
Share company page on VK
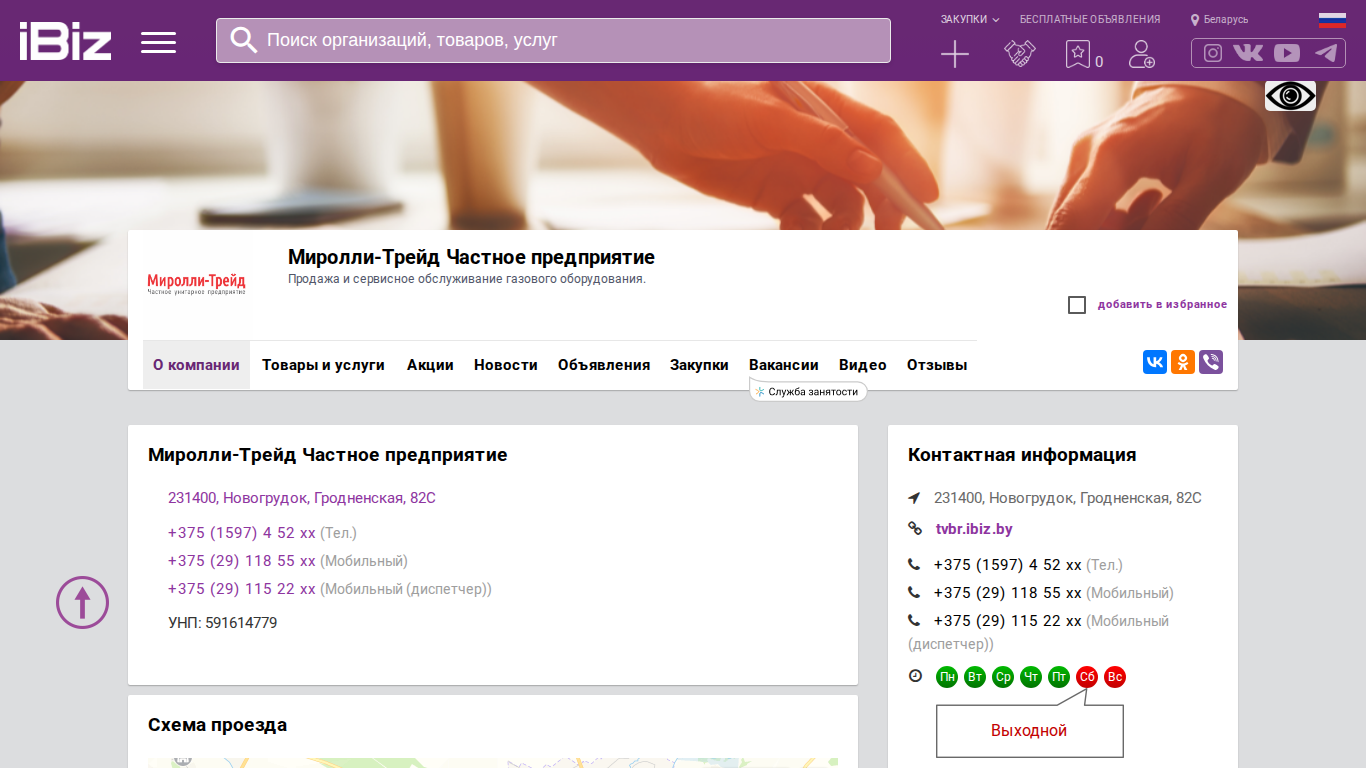1155,362
